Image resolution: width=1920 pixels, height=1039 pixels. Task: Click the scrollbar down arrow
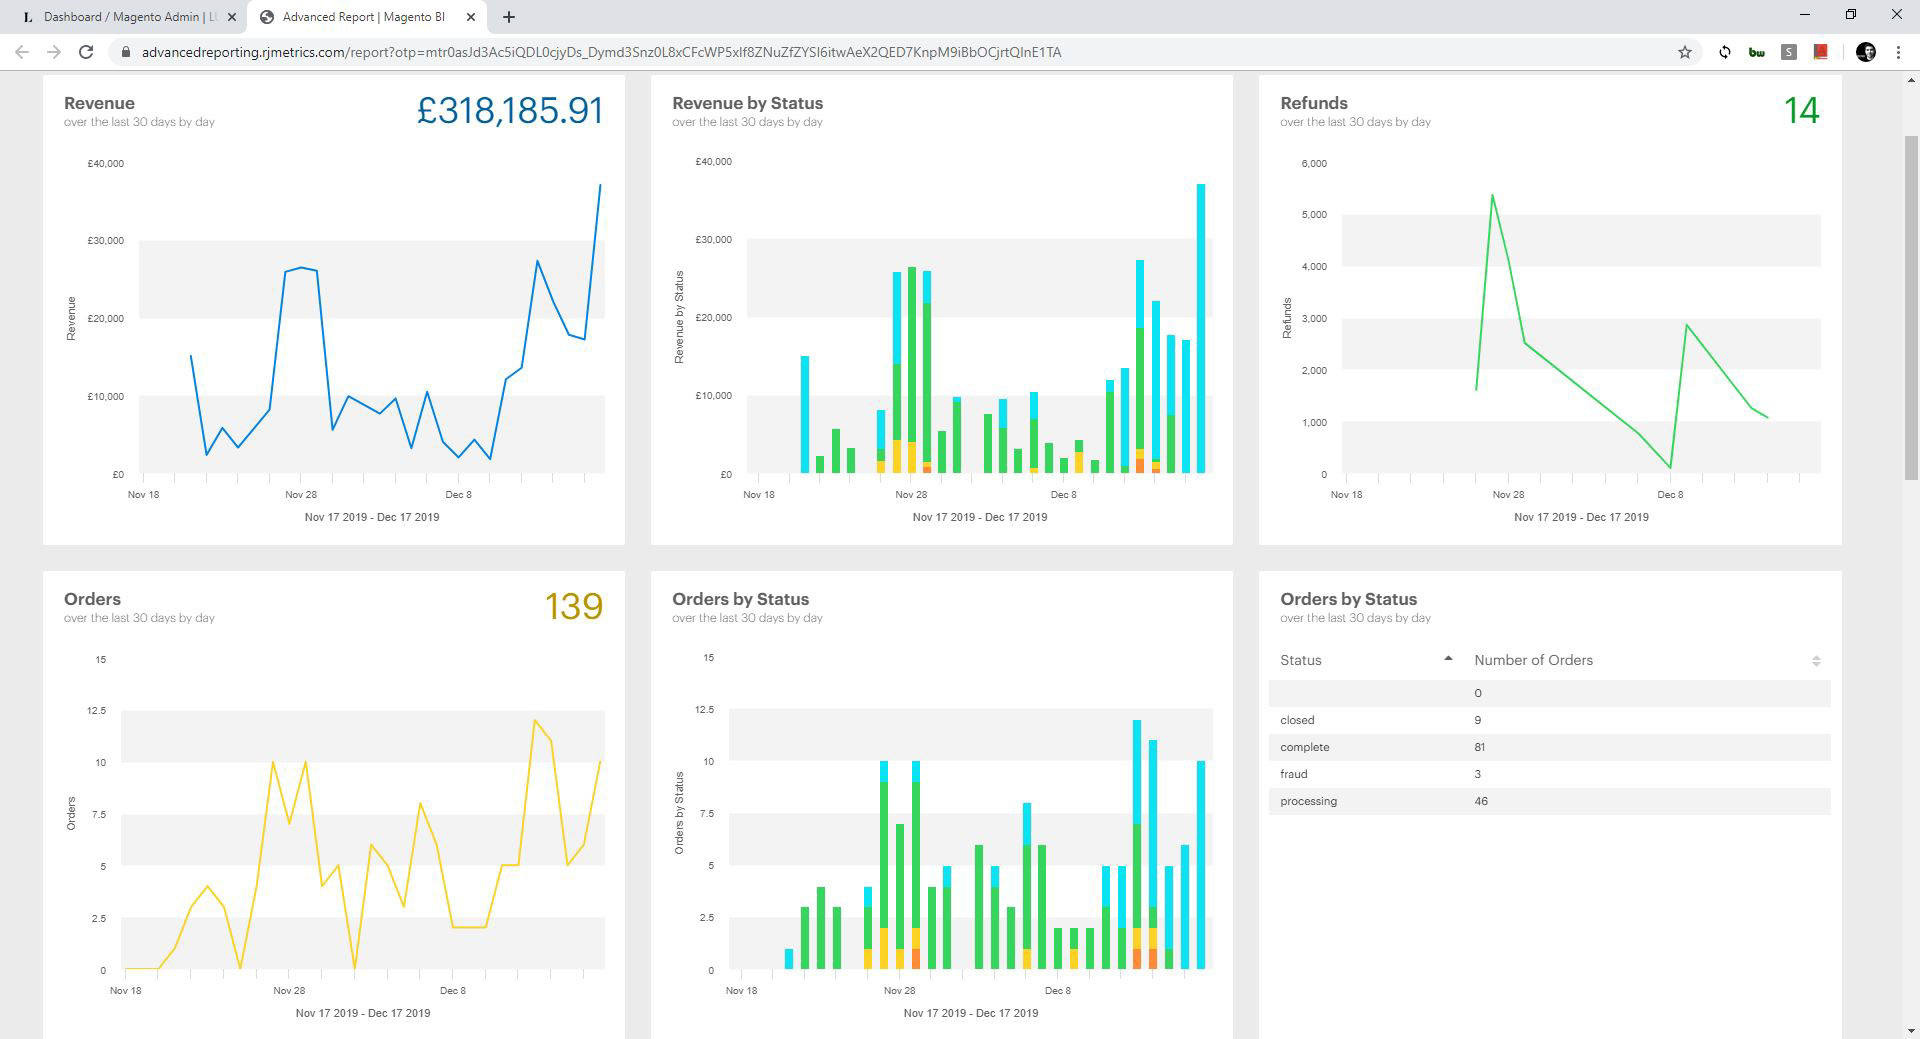[1912, 1030]
